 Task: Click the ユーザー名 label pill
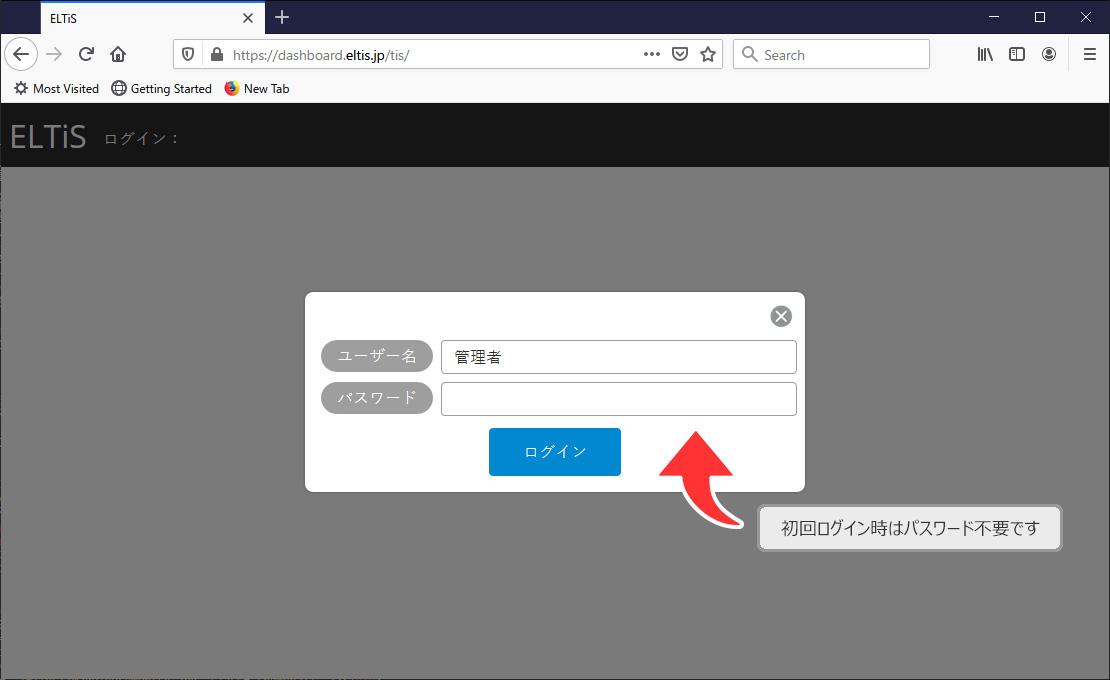click(377, 356)
